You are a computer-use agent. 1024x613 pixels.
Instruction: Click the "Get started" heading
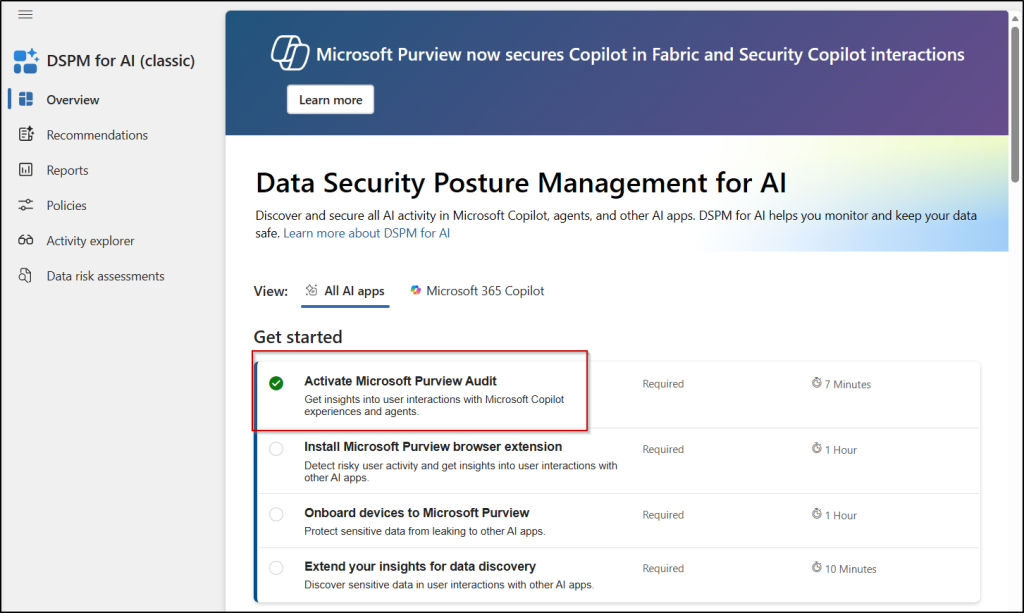point(298,337)
